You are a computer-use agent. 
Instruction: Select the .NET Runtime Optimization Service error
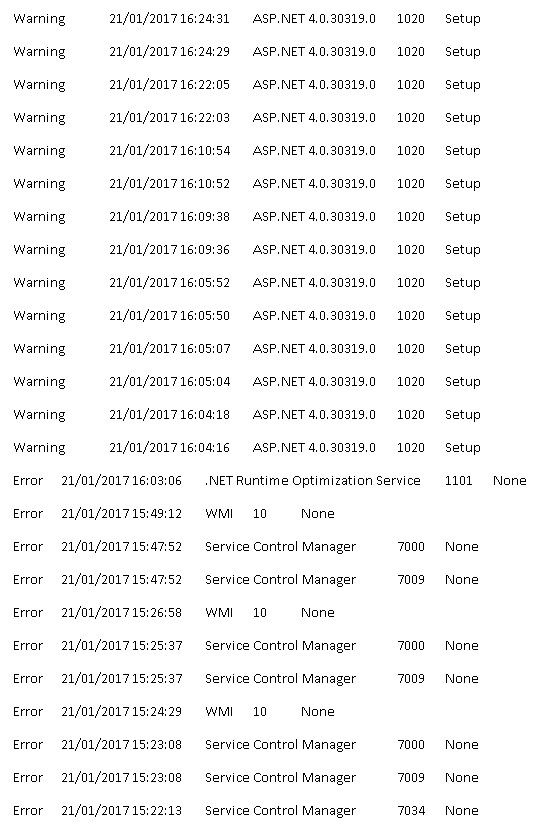[270, 481]
